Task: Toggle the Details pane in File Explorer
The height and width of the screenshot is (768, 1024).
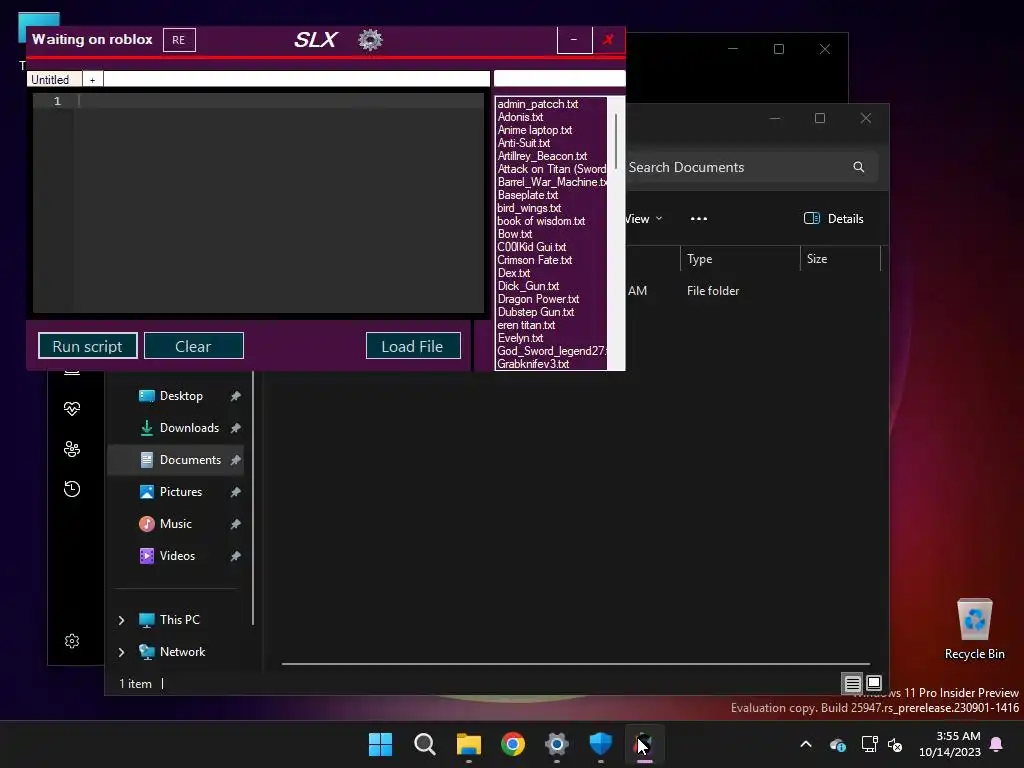Action: pyautogui.click(x=834, y=219)
